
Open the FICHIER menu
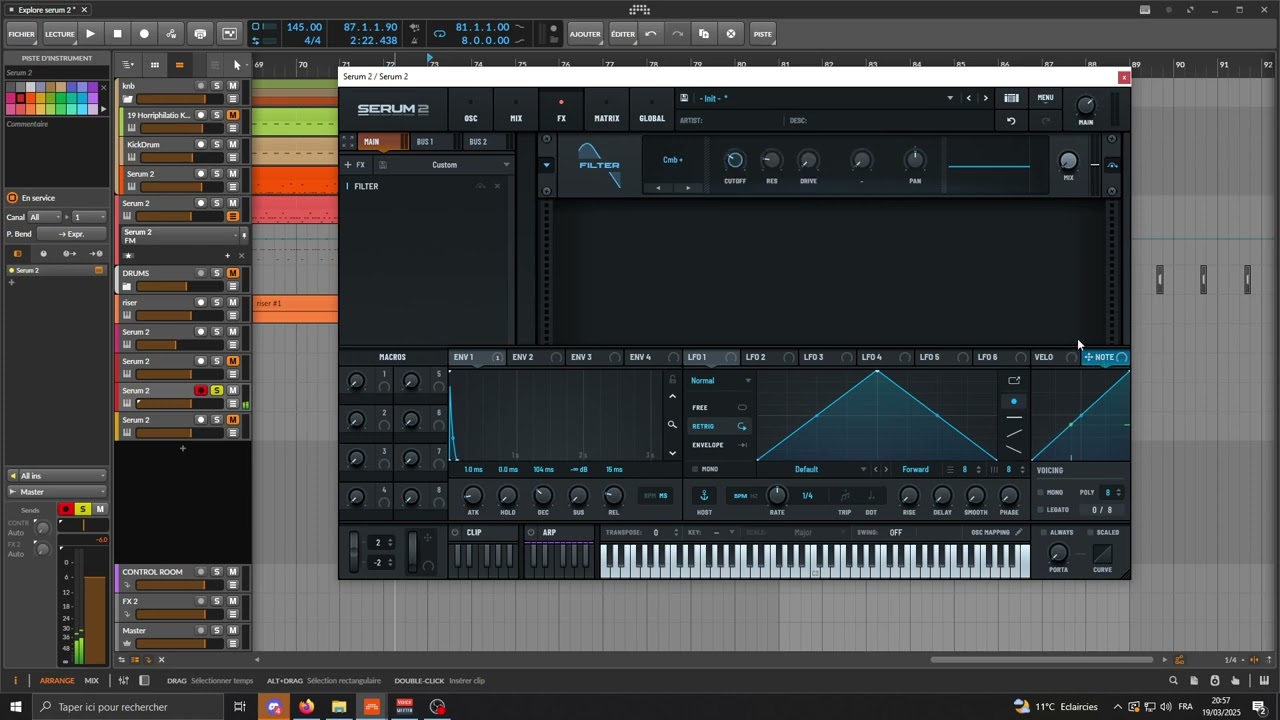[x=21, y=34]
